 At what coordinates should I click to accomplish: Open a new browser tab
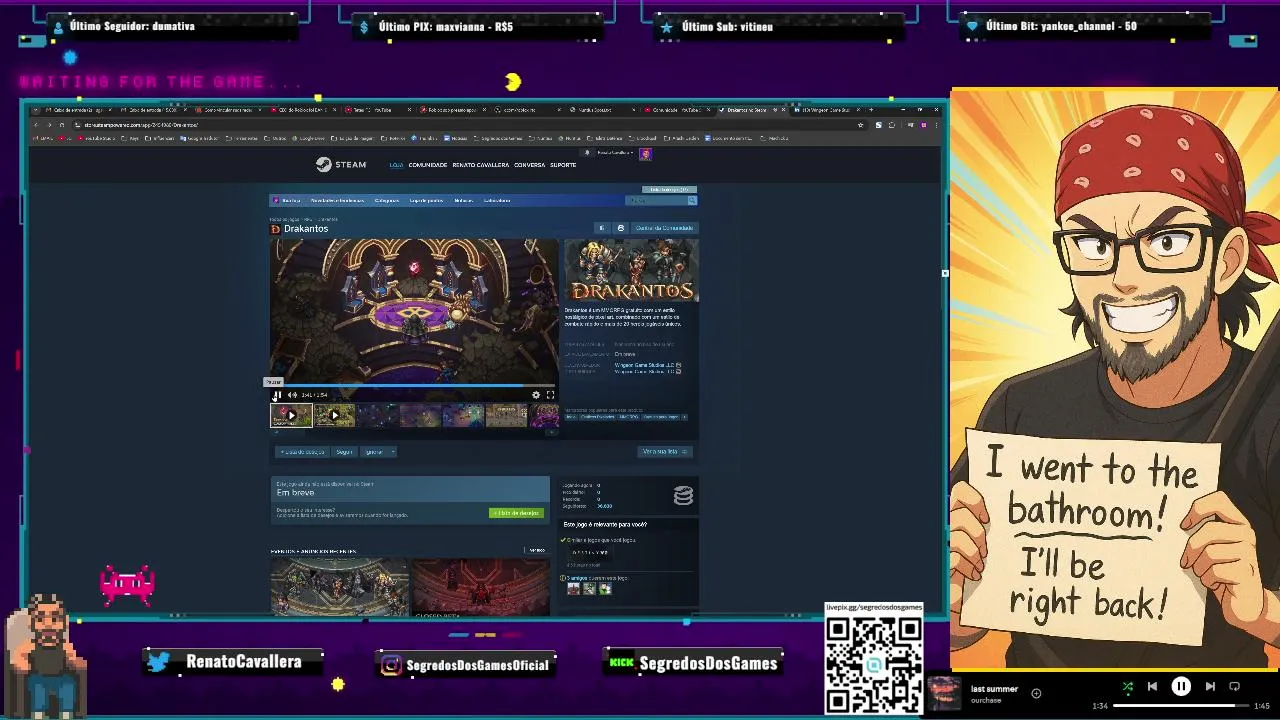pos(871,110)
